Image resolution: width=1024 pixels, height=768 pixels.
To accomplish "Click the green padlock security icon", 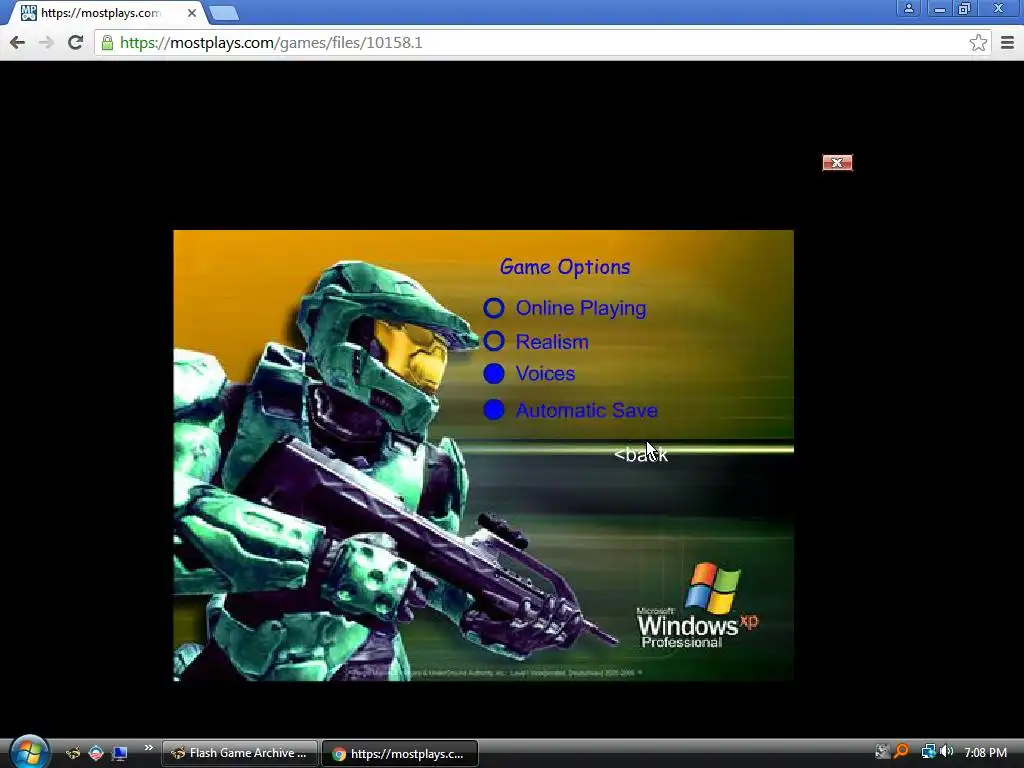I will [x=107, y=43].
